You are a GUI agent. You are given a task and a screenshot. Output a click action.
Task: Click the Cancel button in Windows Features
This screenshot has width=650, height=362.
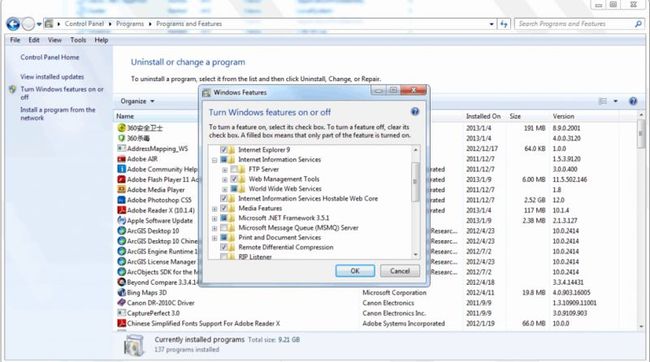(x=400, y=271)
